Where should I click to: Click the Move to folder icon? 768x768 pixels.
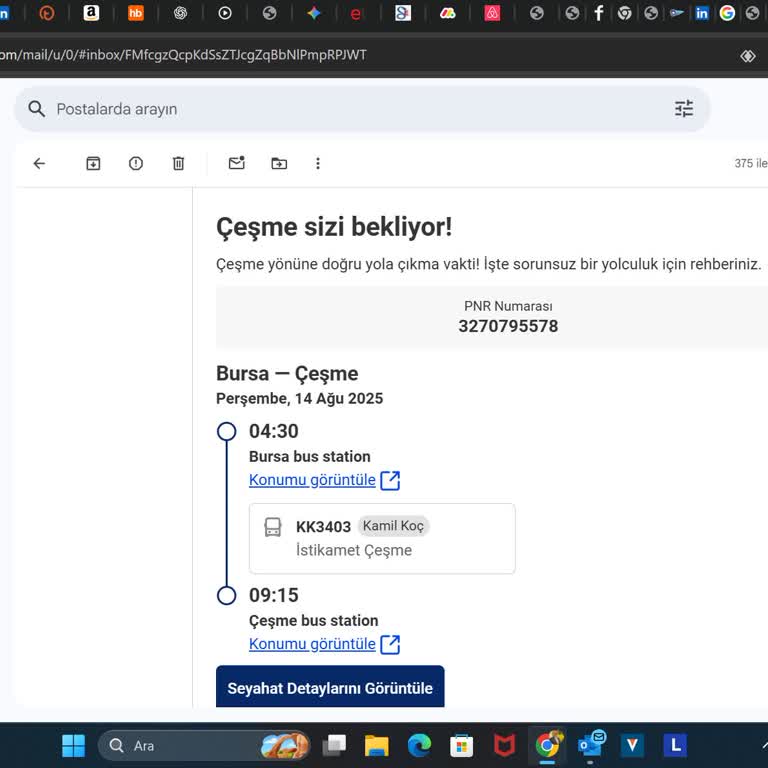click(279, 163)
